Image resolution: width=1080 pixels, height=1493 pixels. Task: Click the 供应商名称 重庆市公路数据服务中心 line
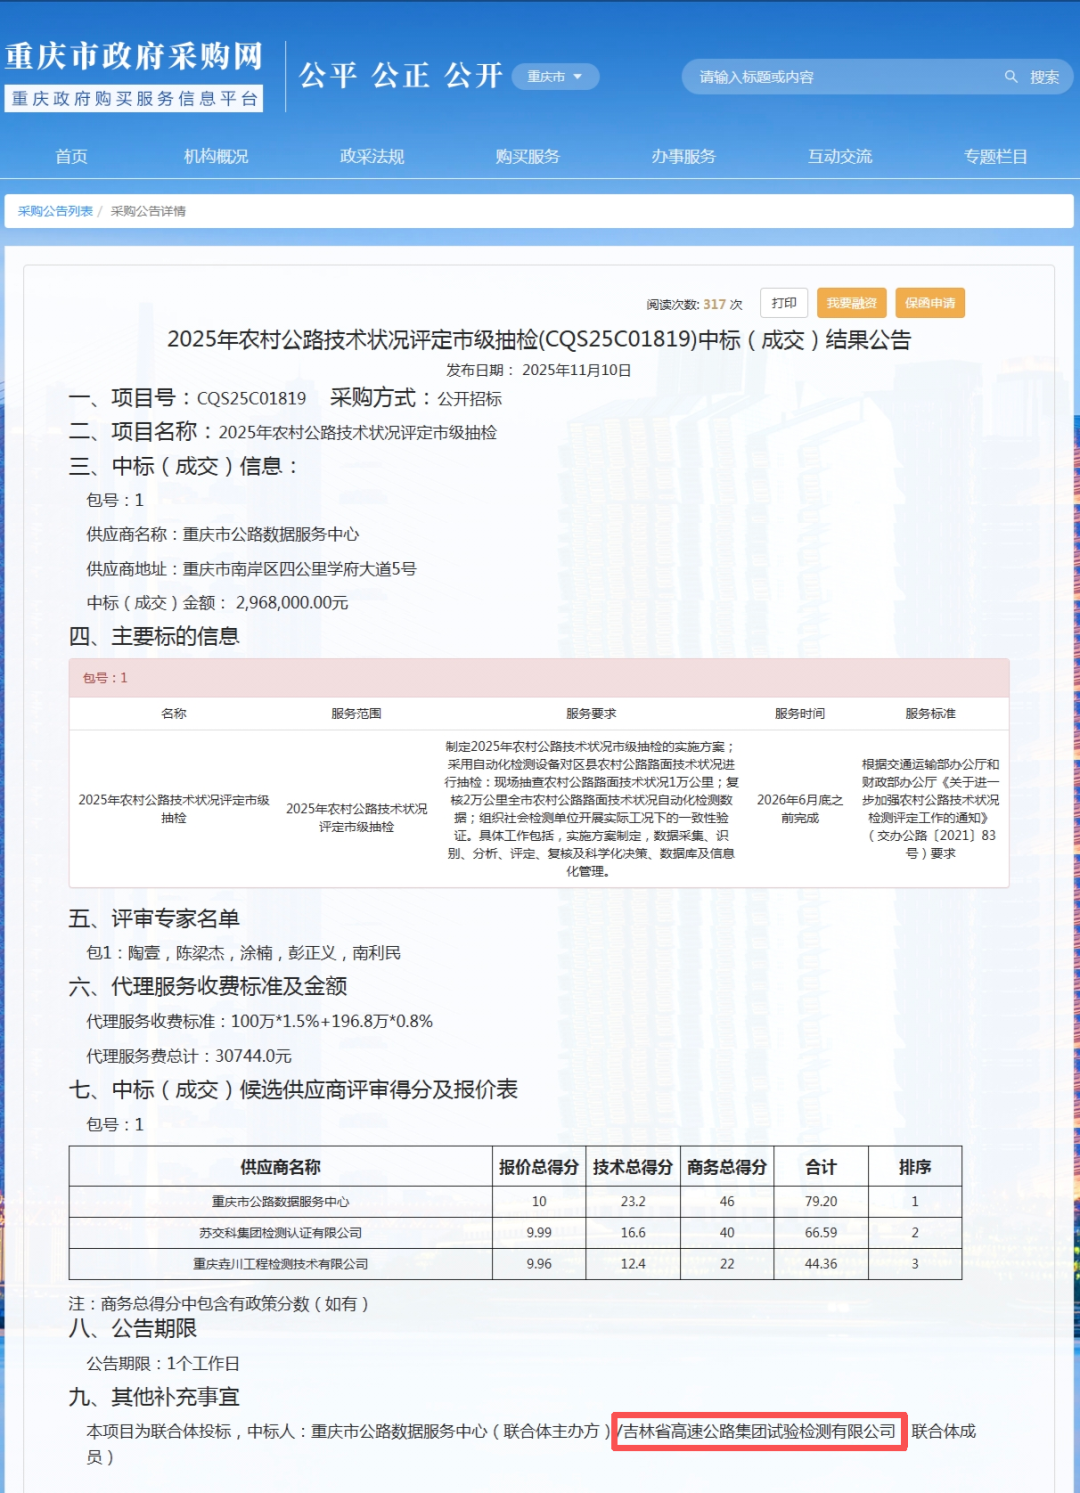[x=222, y=534]
